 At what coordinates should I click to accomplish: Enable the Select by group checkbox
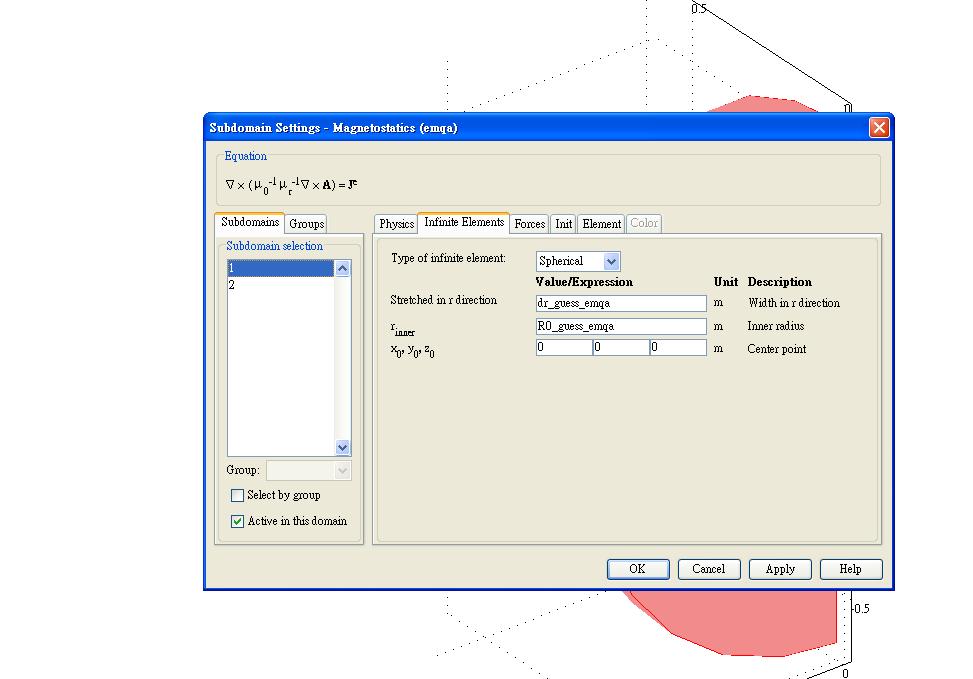pyautogui.click(x=238, y=495)
